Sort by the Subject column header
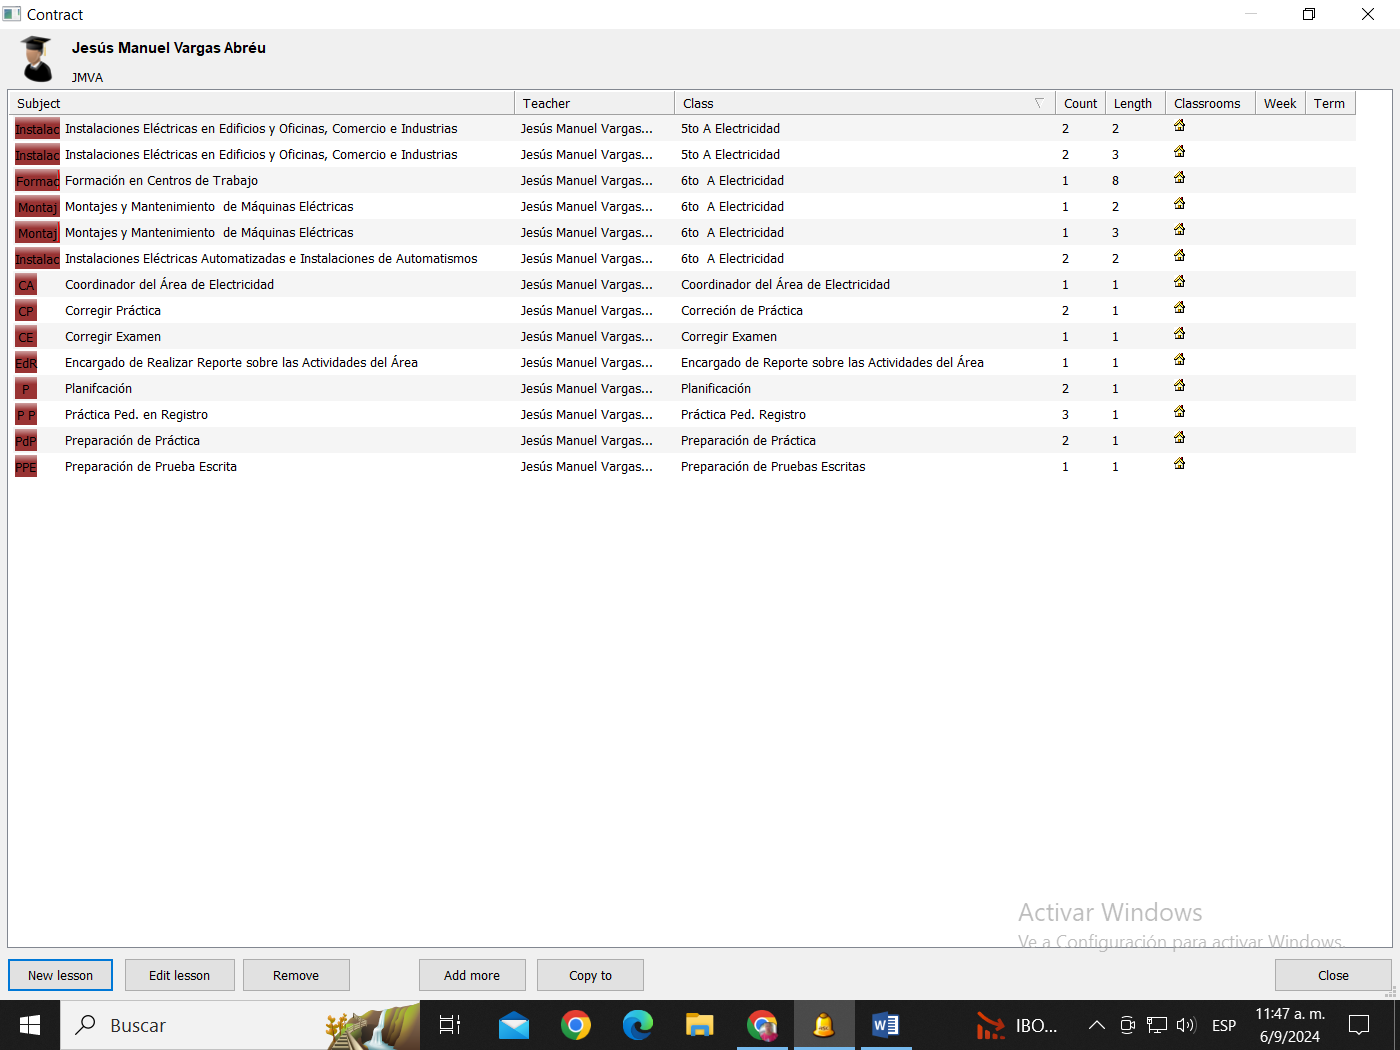The height and width of the screenshot is (1050, 1400). point(261,103)
